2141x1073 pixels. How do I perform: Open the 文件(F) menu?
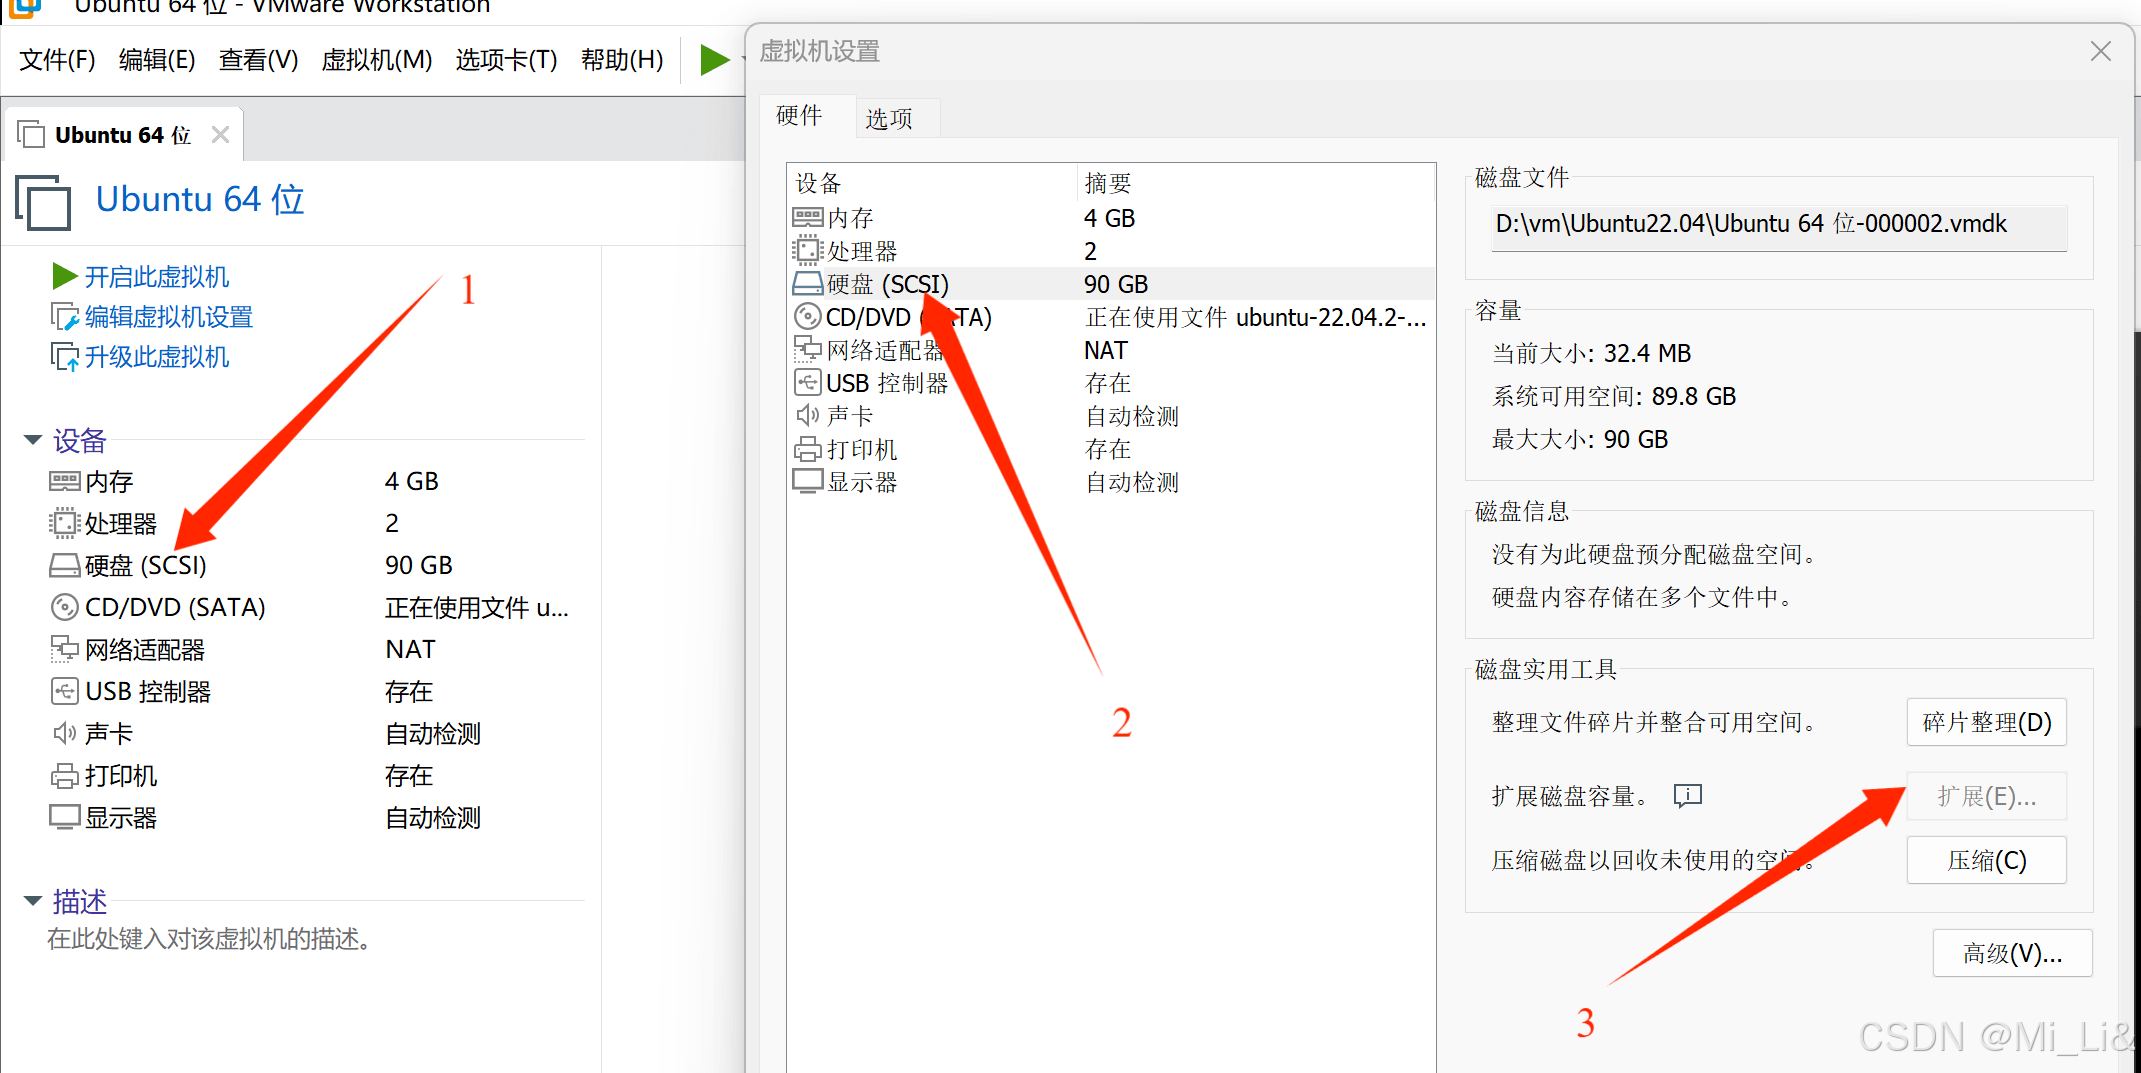pyautogui.click(x=58, y=60)
